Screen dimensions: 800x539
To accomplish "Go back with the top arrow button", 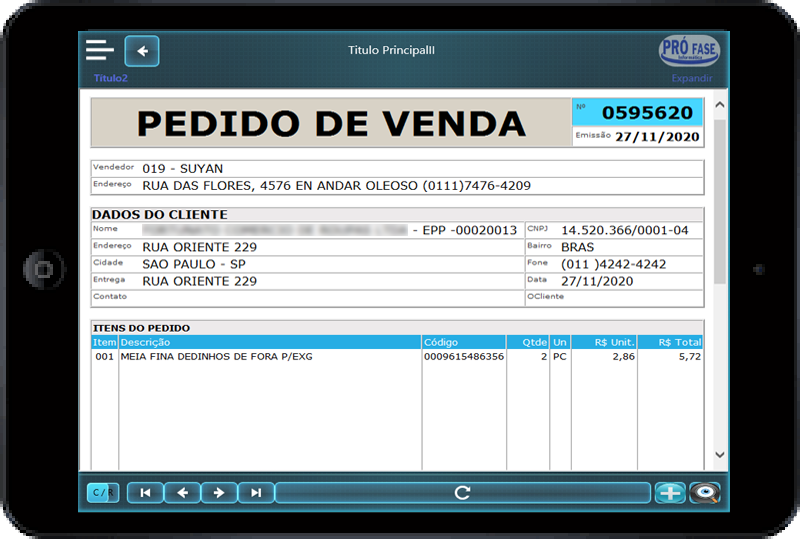I will (x=142, y=51).
